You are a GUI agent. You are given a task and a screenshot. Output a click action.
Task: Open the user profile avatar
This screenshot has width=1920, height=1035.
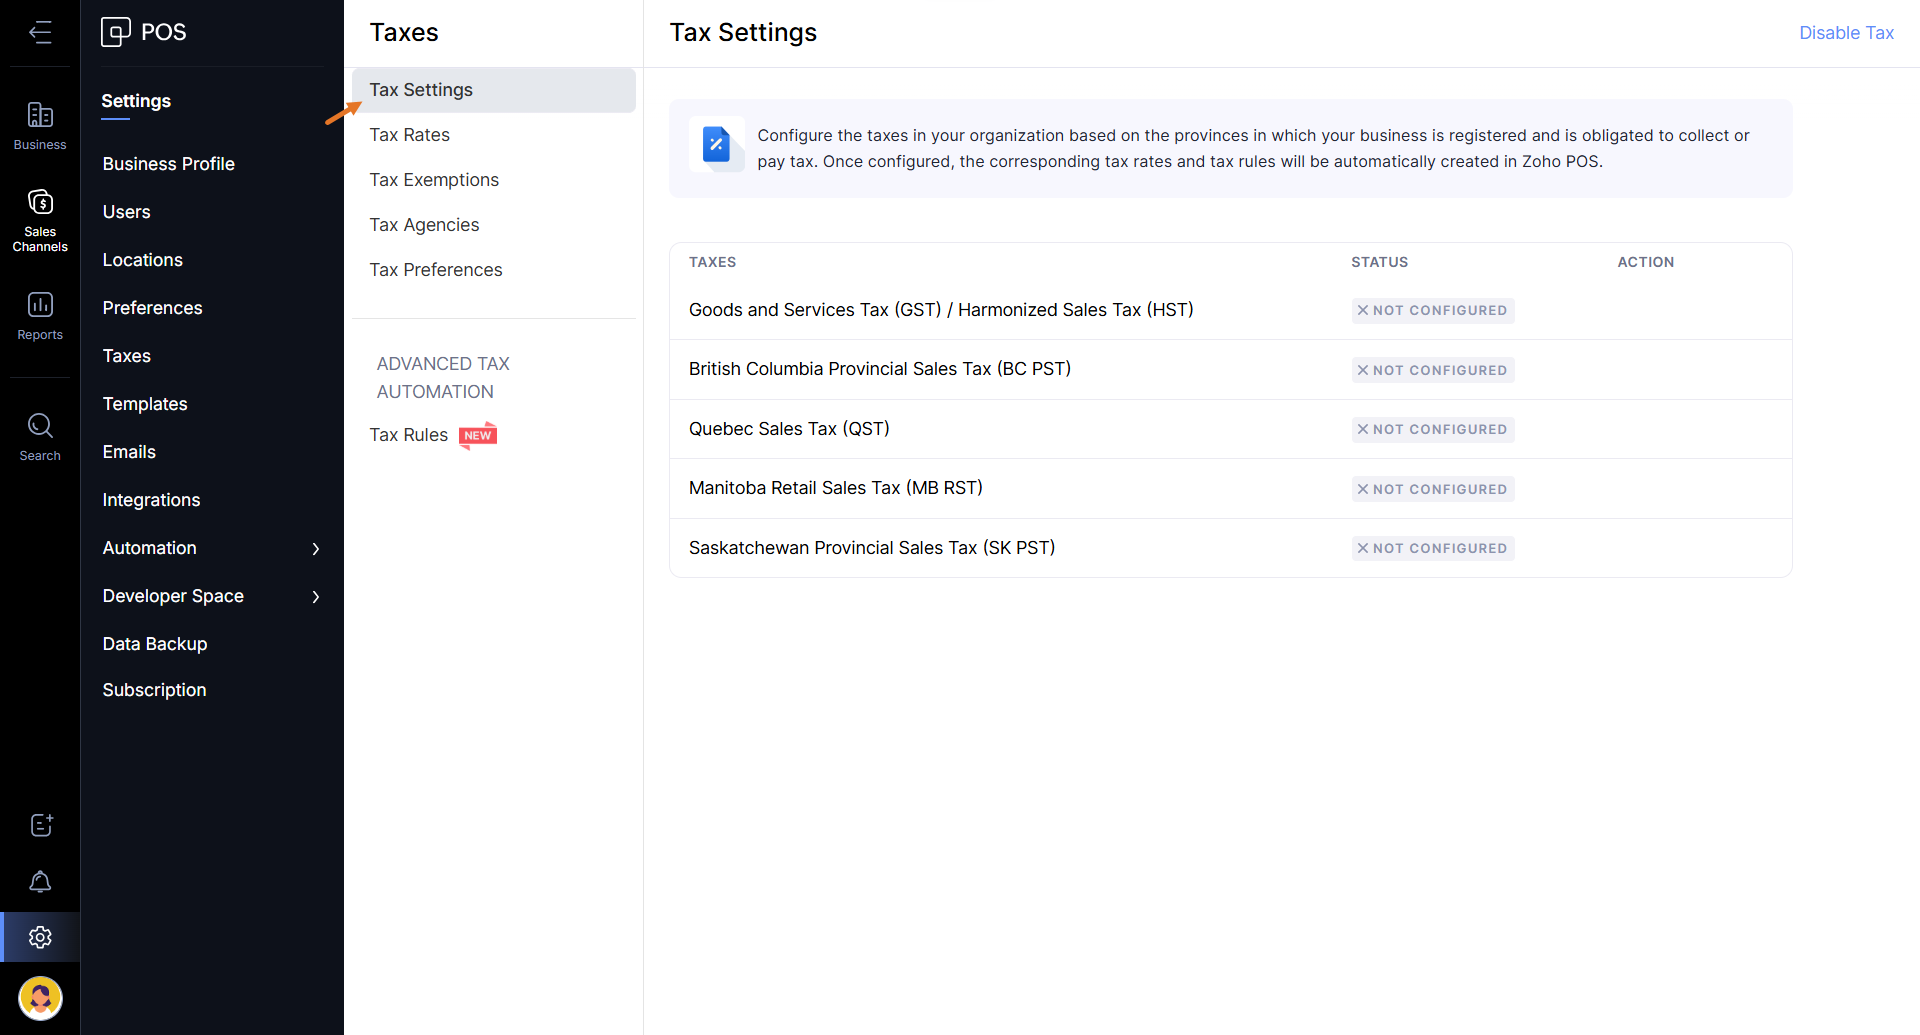pos(40,997)
